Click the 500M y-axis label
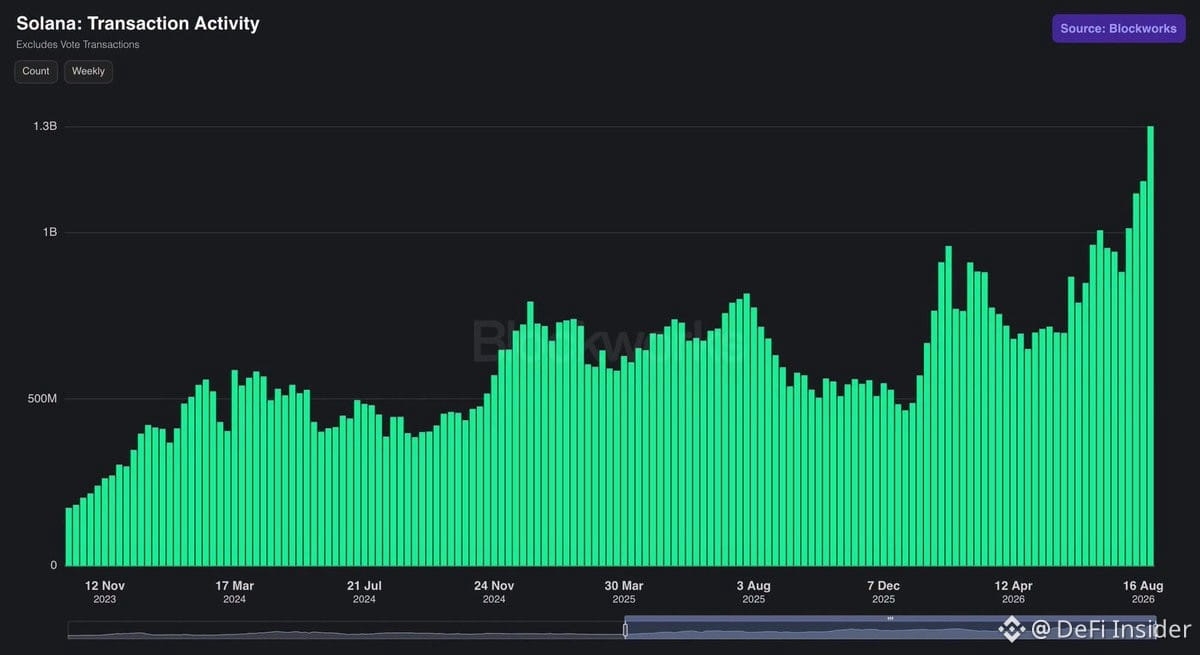Image resolution: width=1200 pixels, height=655 pixels. coord(42,399)
